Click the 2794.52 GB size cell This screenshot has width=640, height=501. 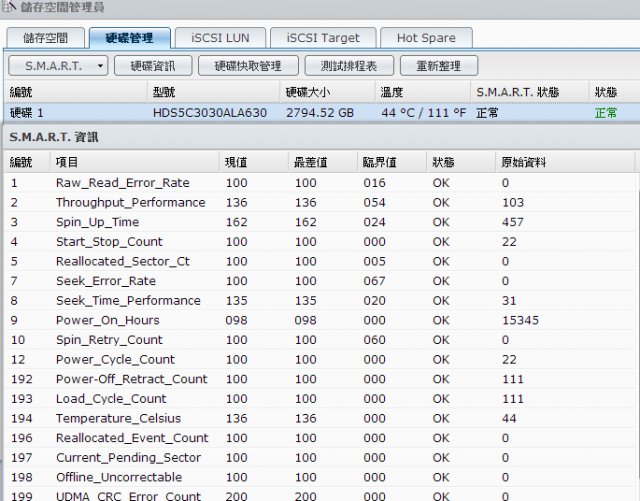pyautogui.click(x=320, y=113)
